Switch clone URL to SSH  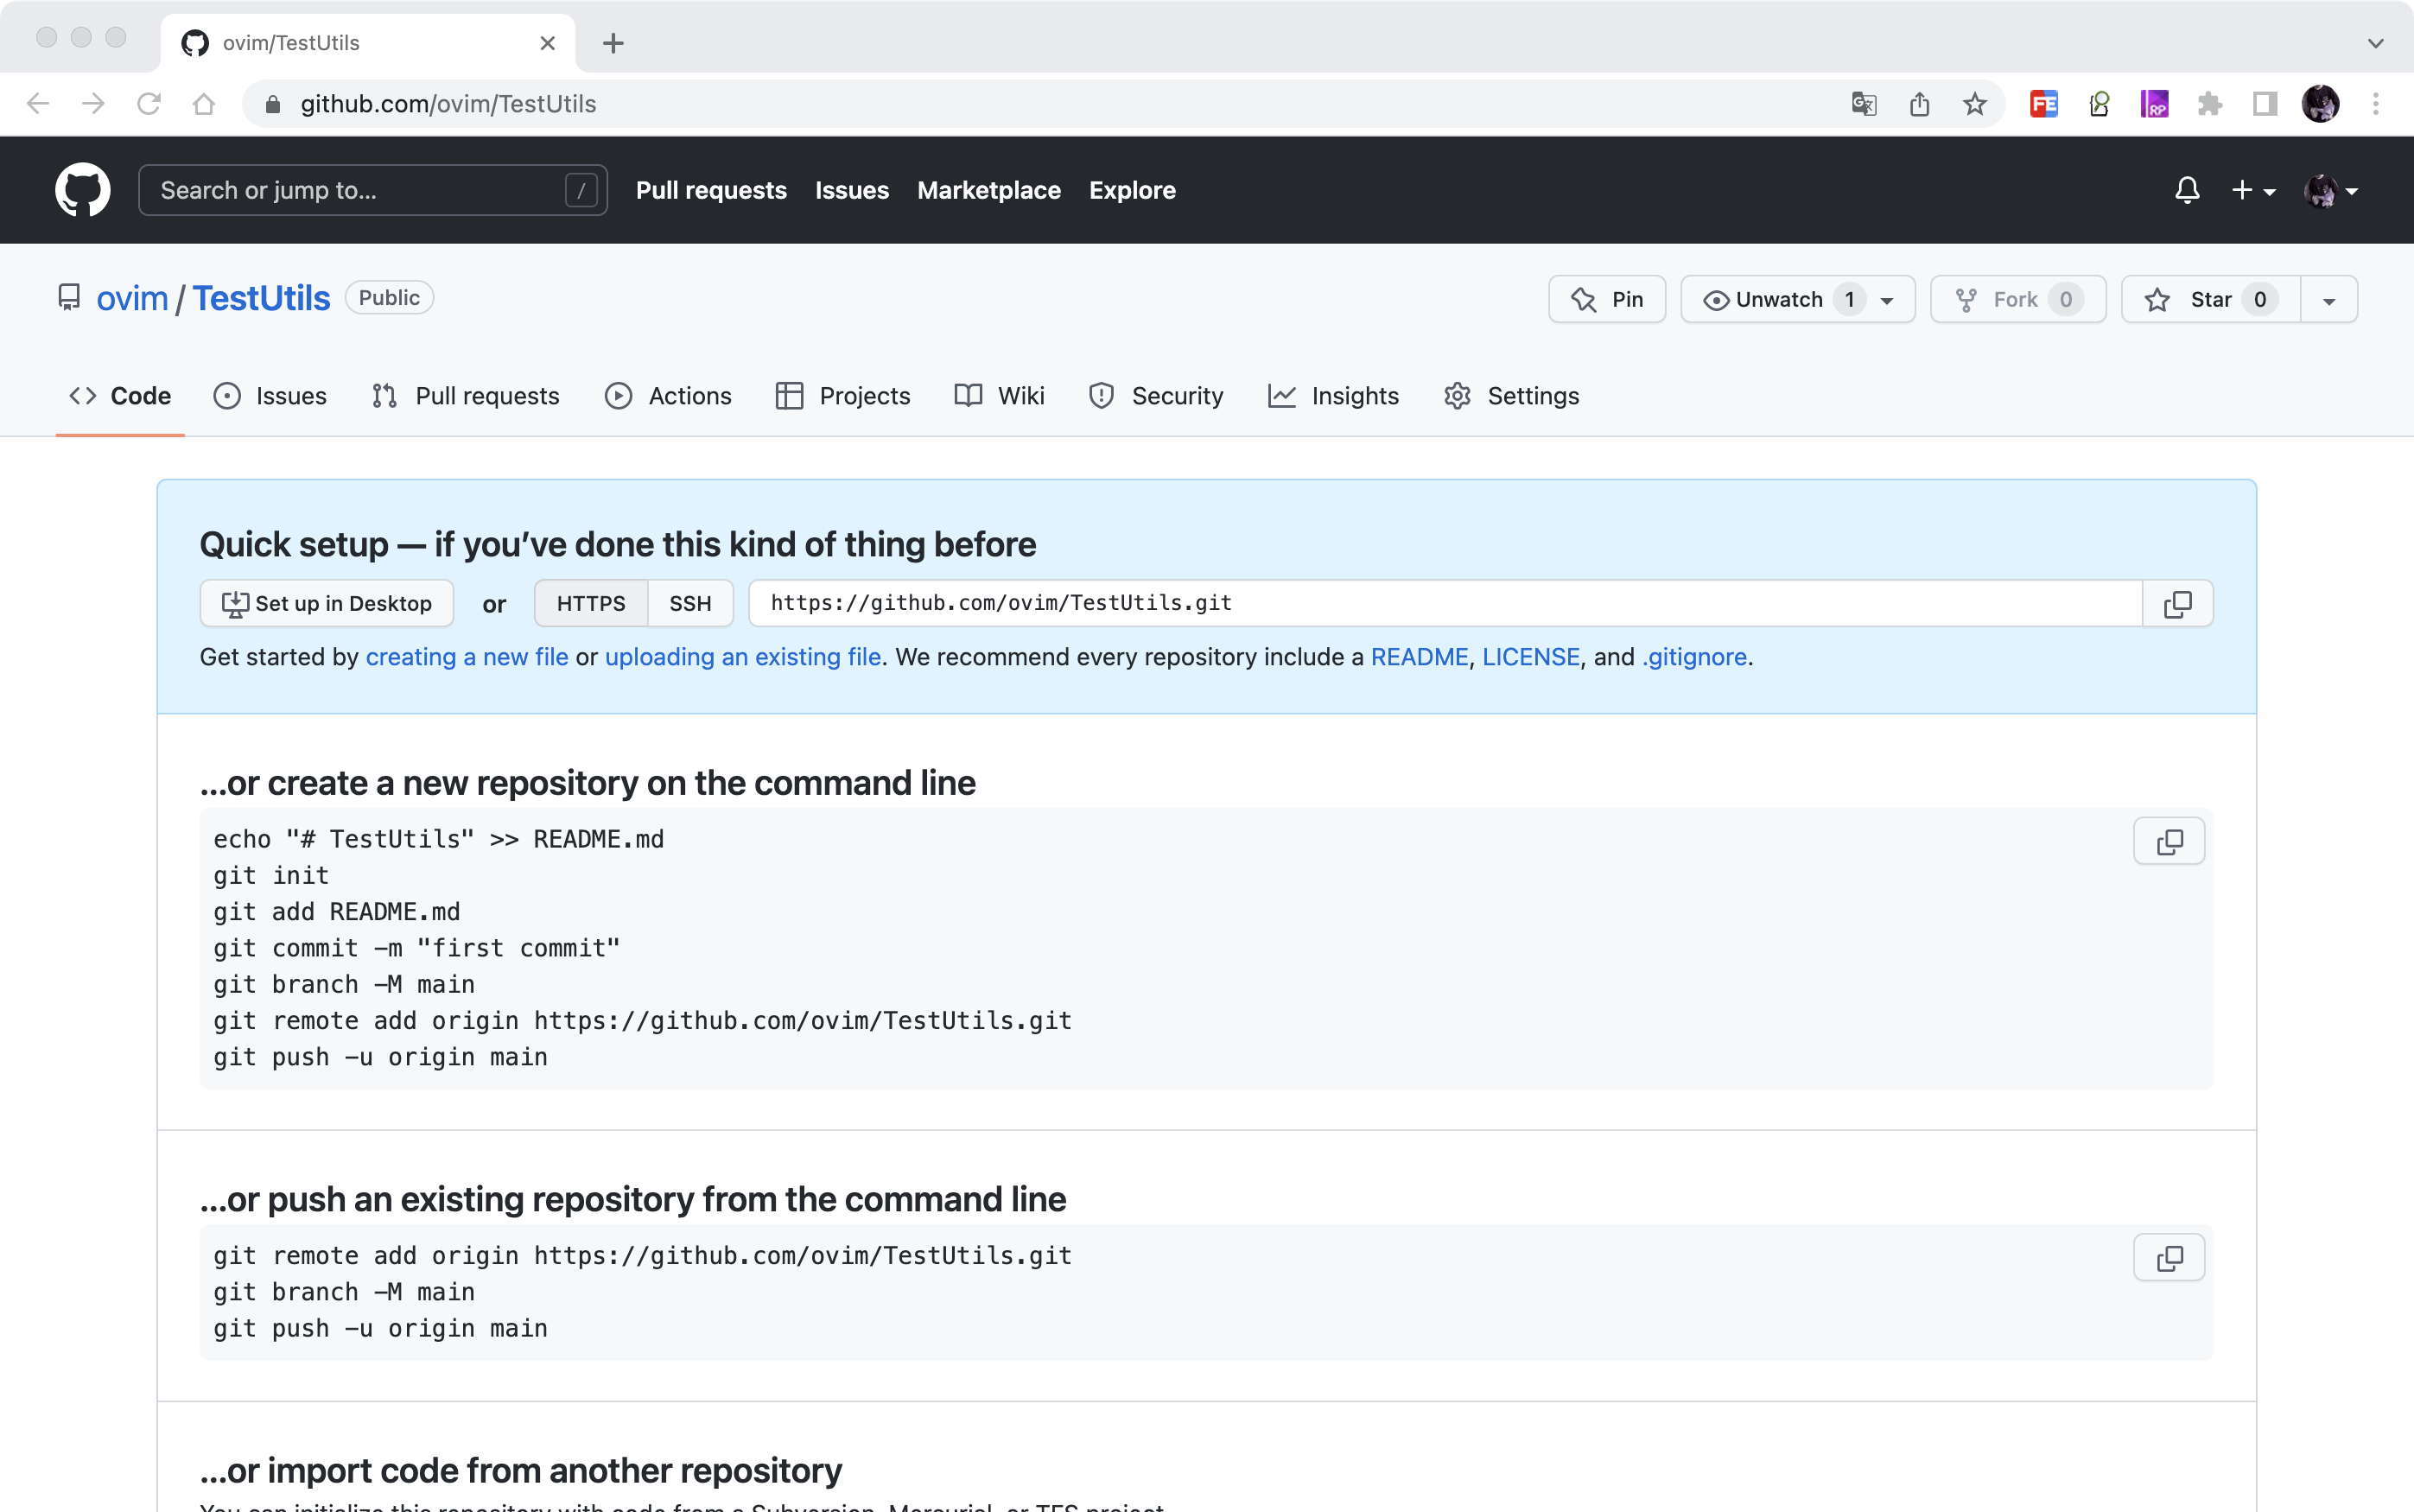point(690,604)
